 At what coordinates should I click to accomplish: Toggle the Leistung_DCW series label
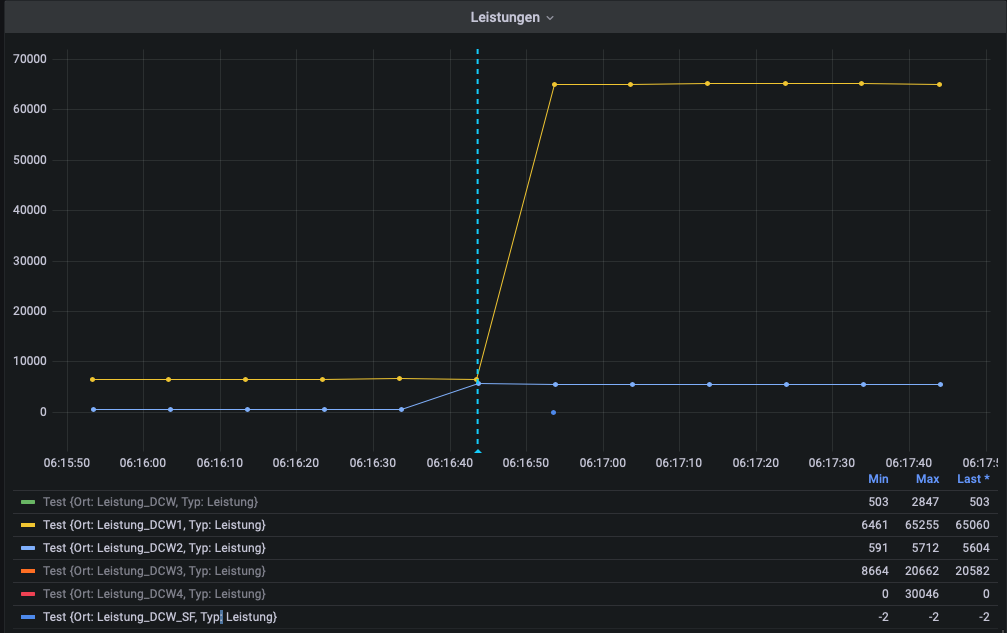pyautogui.click(x=150, y=502)
